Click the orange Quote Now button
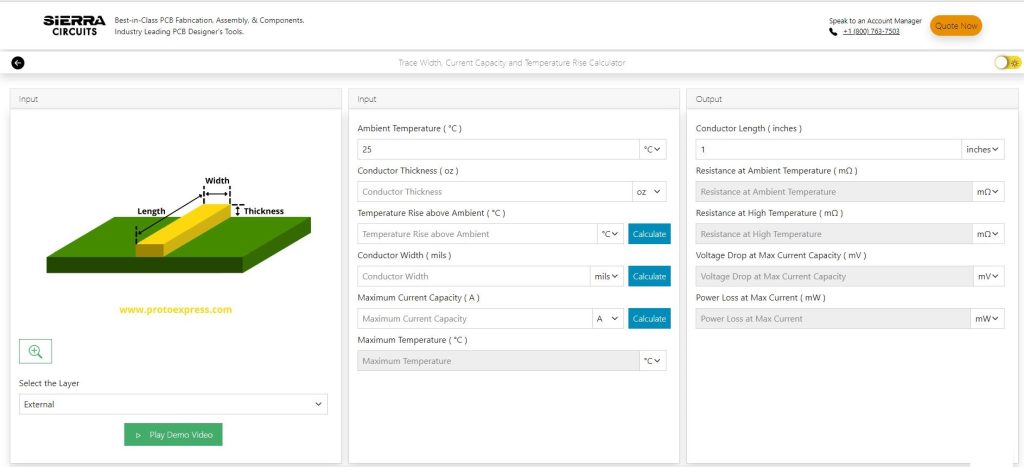Image resolution: width=1024 pixels, height=467 pixels. pos(956,26)
